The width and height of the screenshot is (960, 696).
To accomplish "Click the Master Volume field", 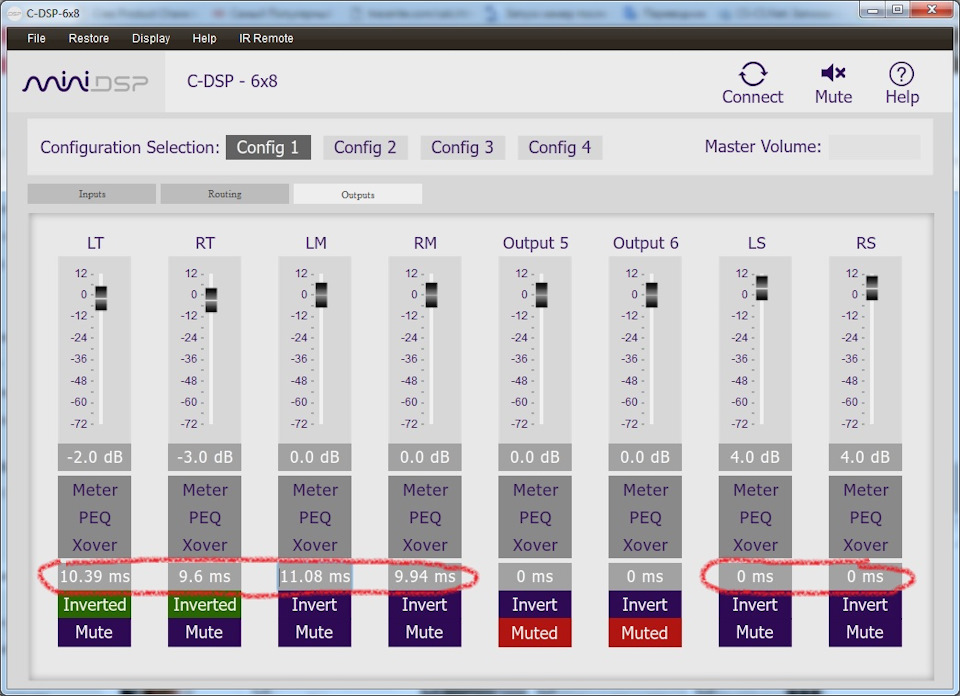I will (874, 147).
